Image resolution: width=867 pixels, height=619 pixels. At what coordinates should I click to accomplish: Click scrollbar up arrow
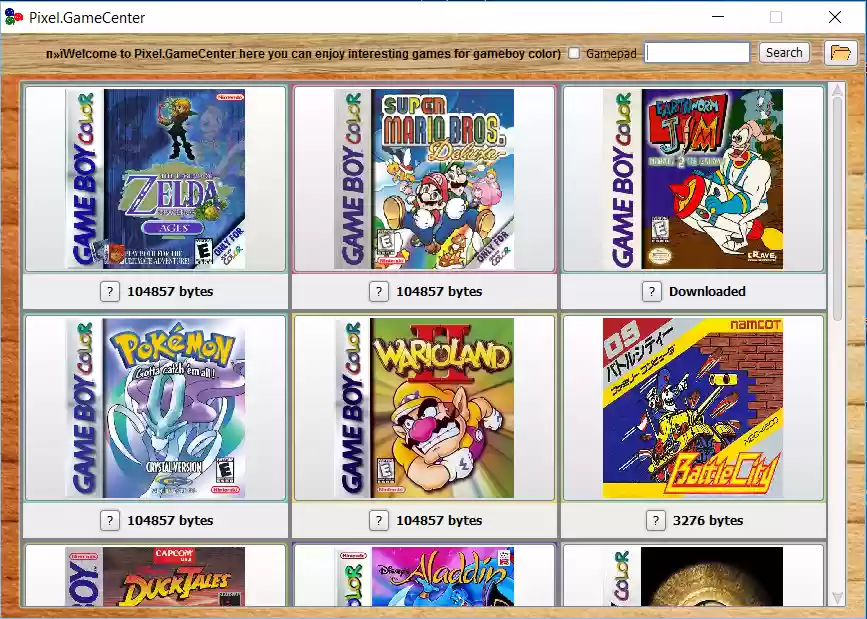click(837, 90)
